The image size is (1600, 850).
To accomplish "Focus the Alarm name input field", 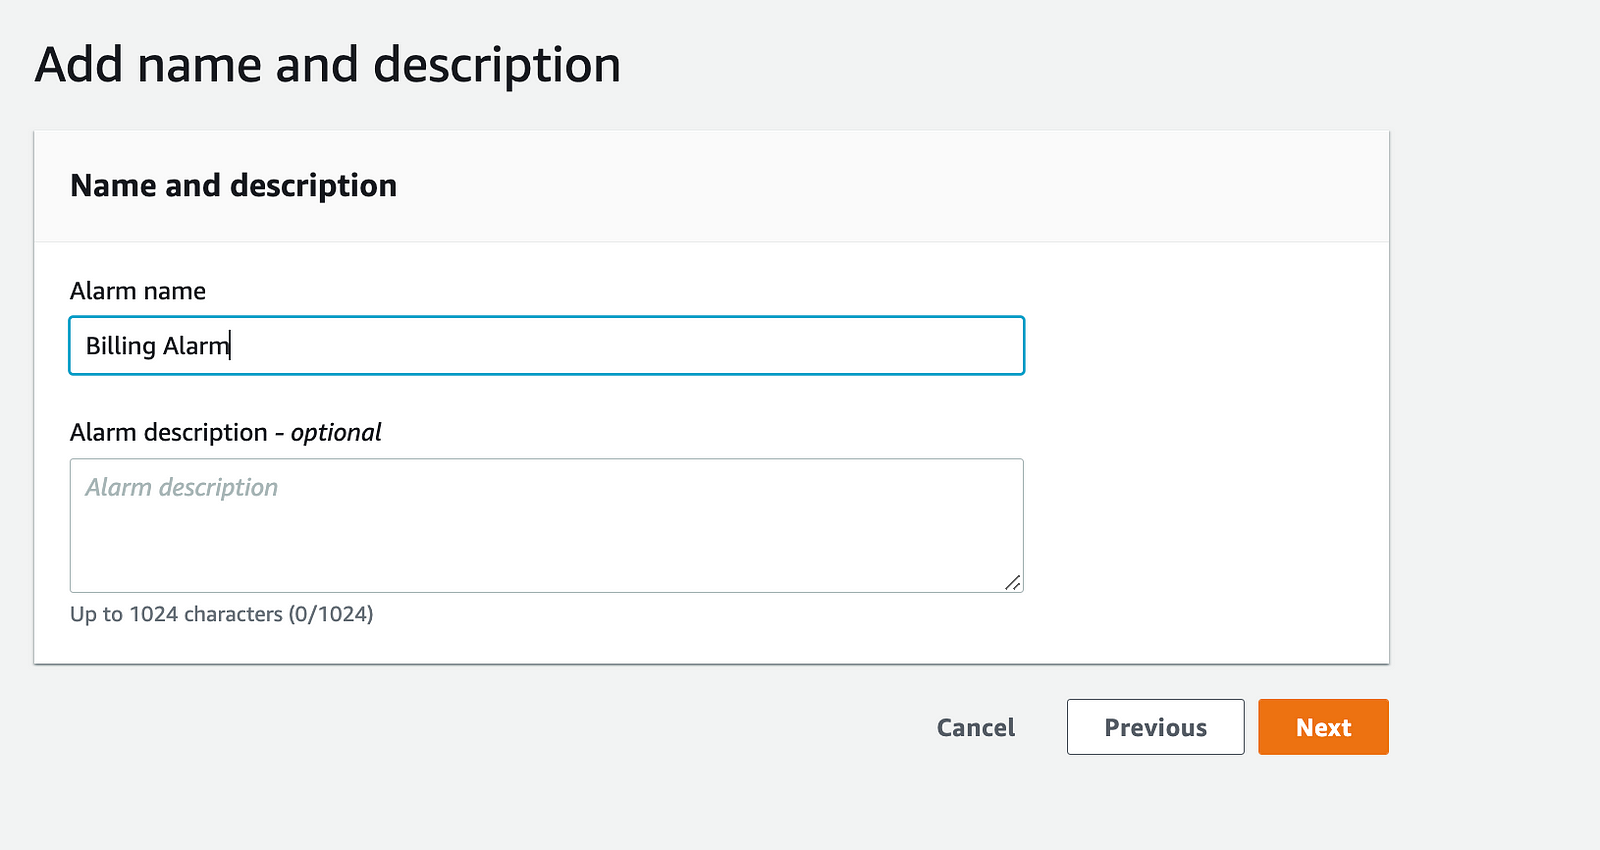I will [546, 346].
